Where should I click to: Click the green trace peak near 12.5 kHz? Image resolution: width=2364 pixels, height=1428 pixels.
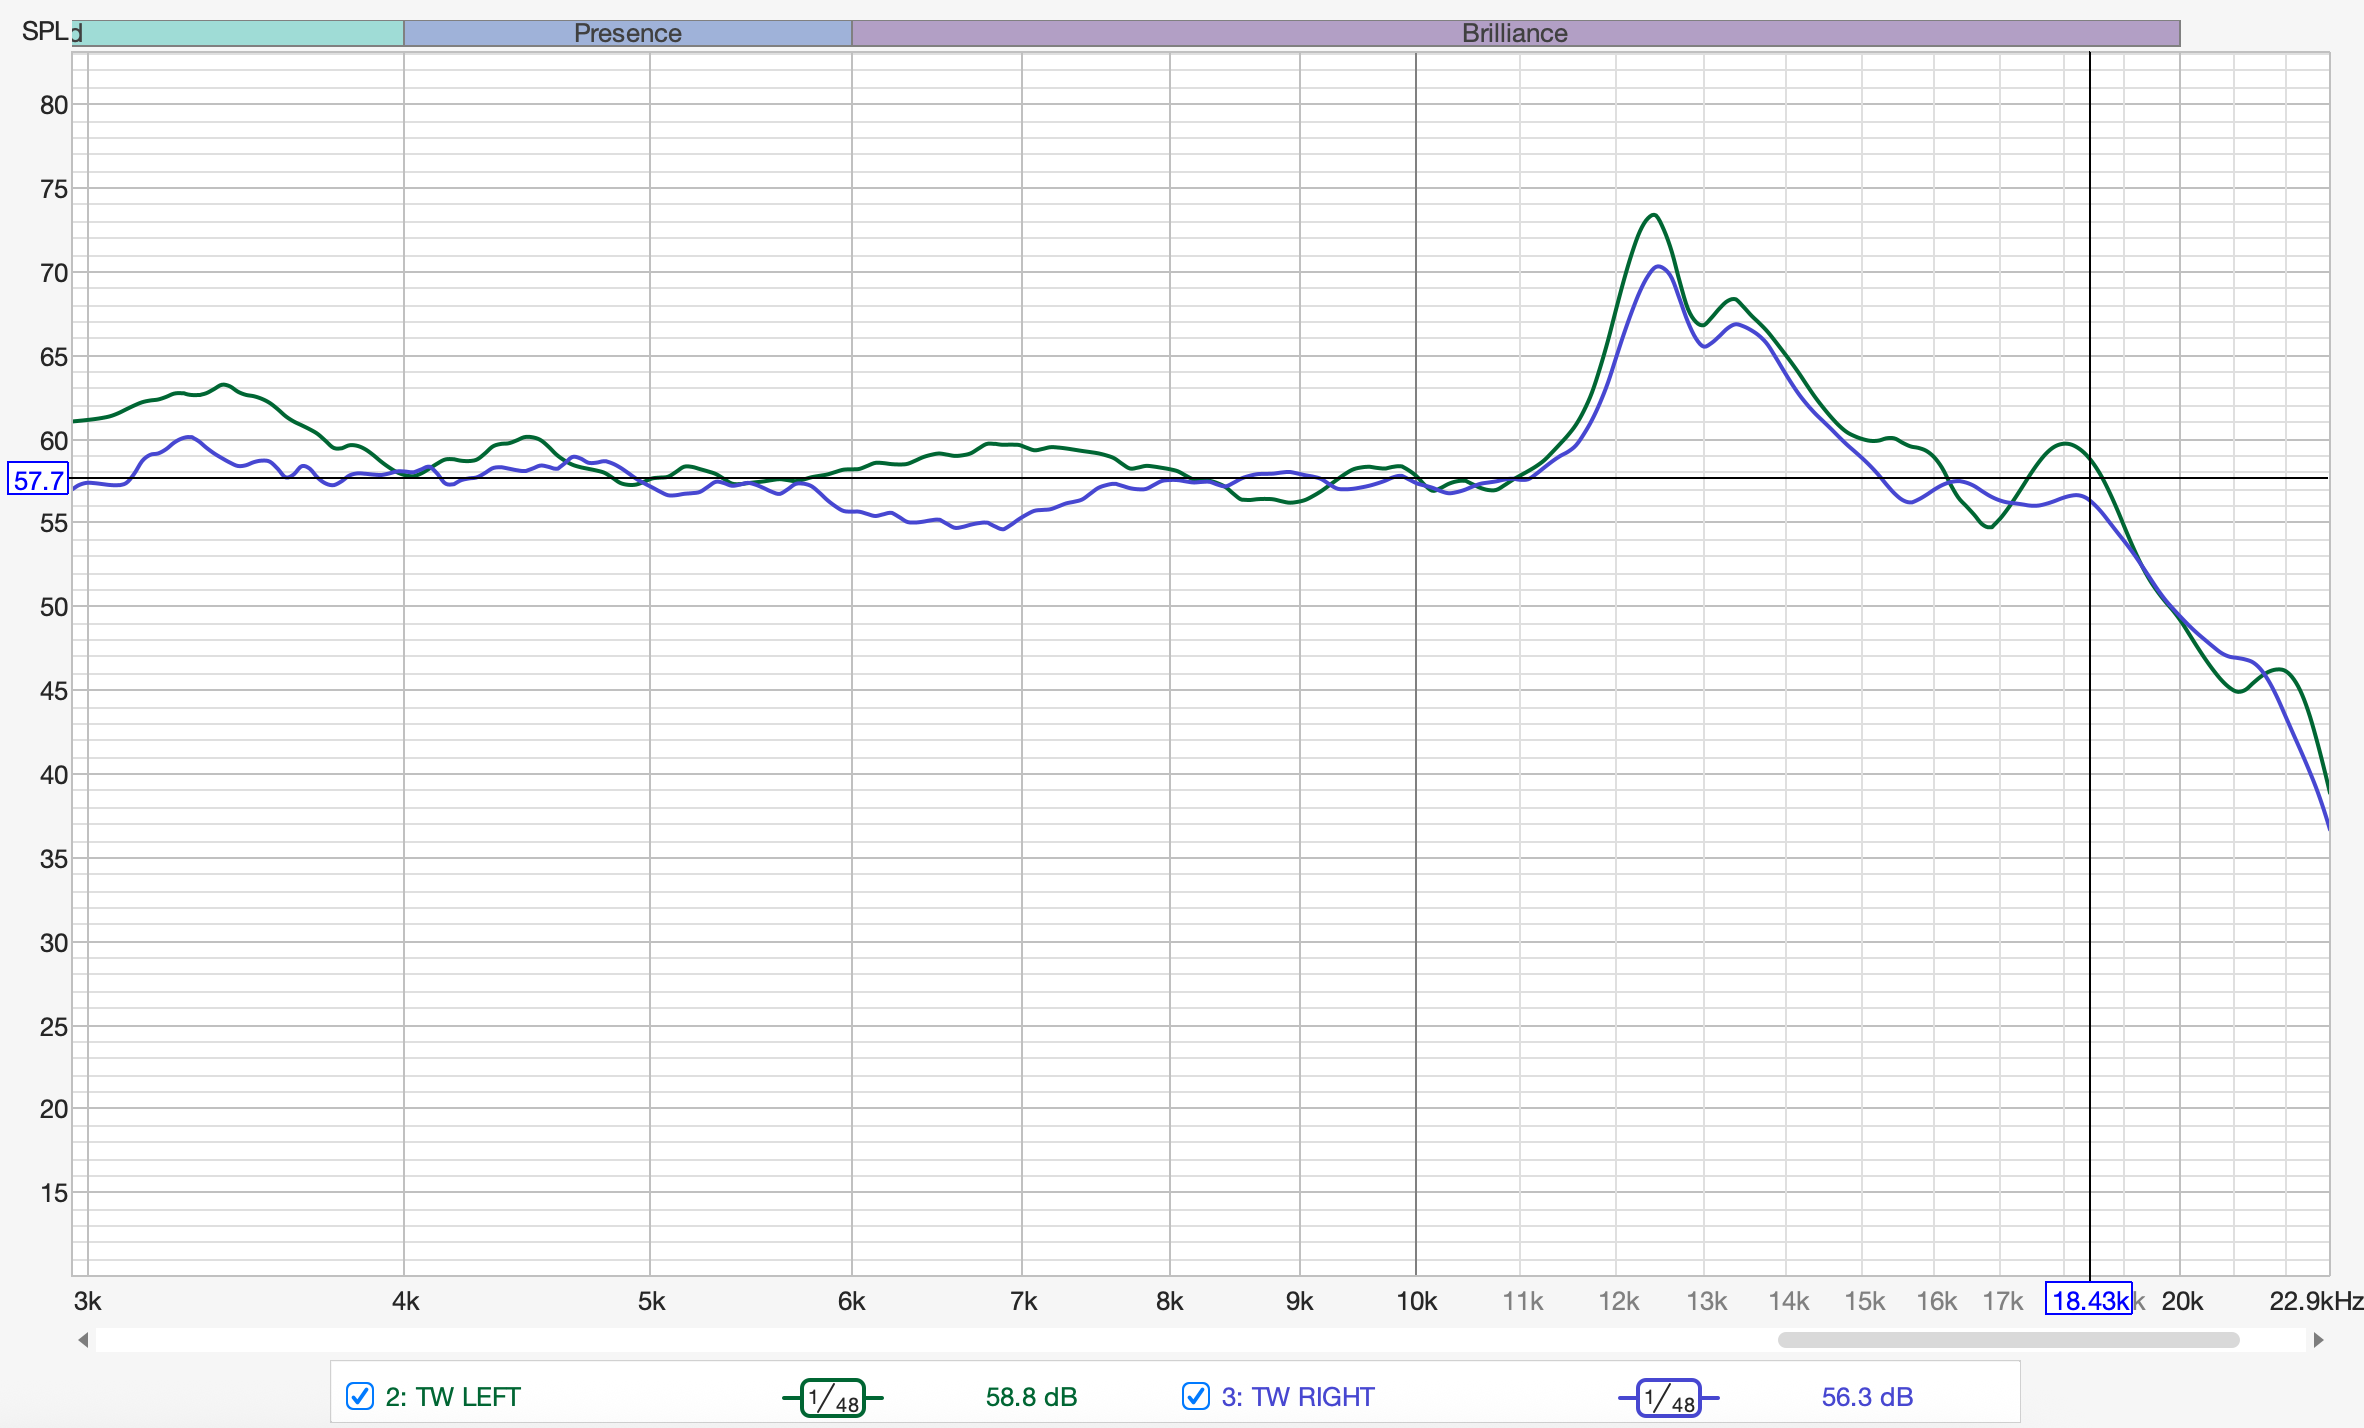coord(1654,216)
